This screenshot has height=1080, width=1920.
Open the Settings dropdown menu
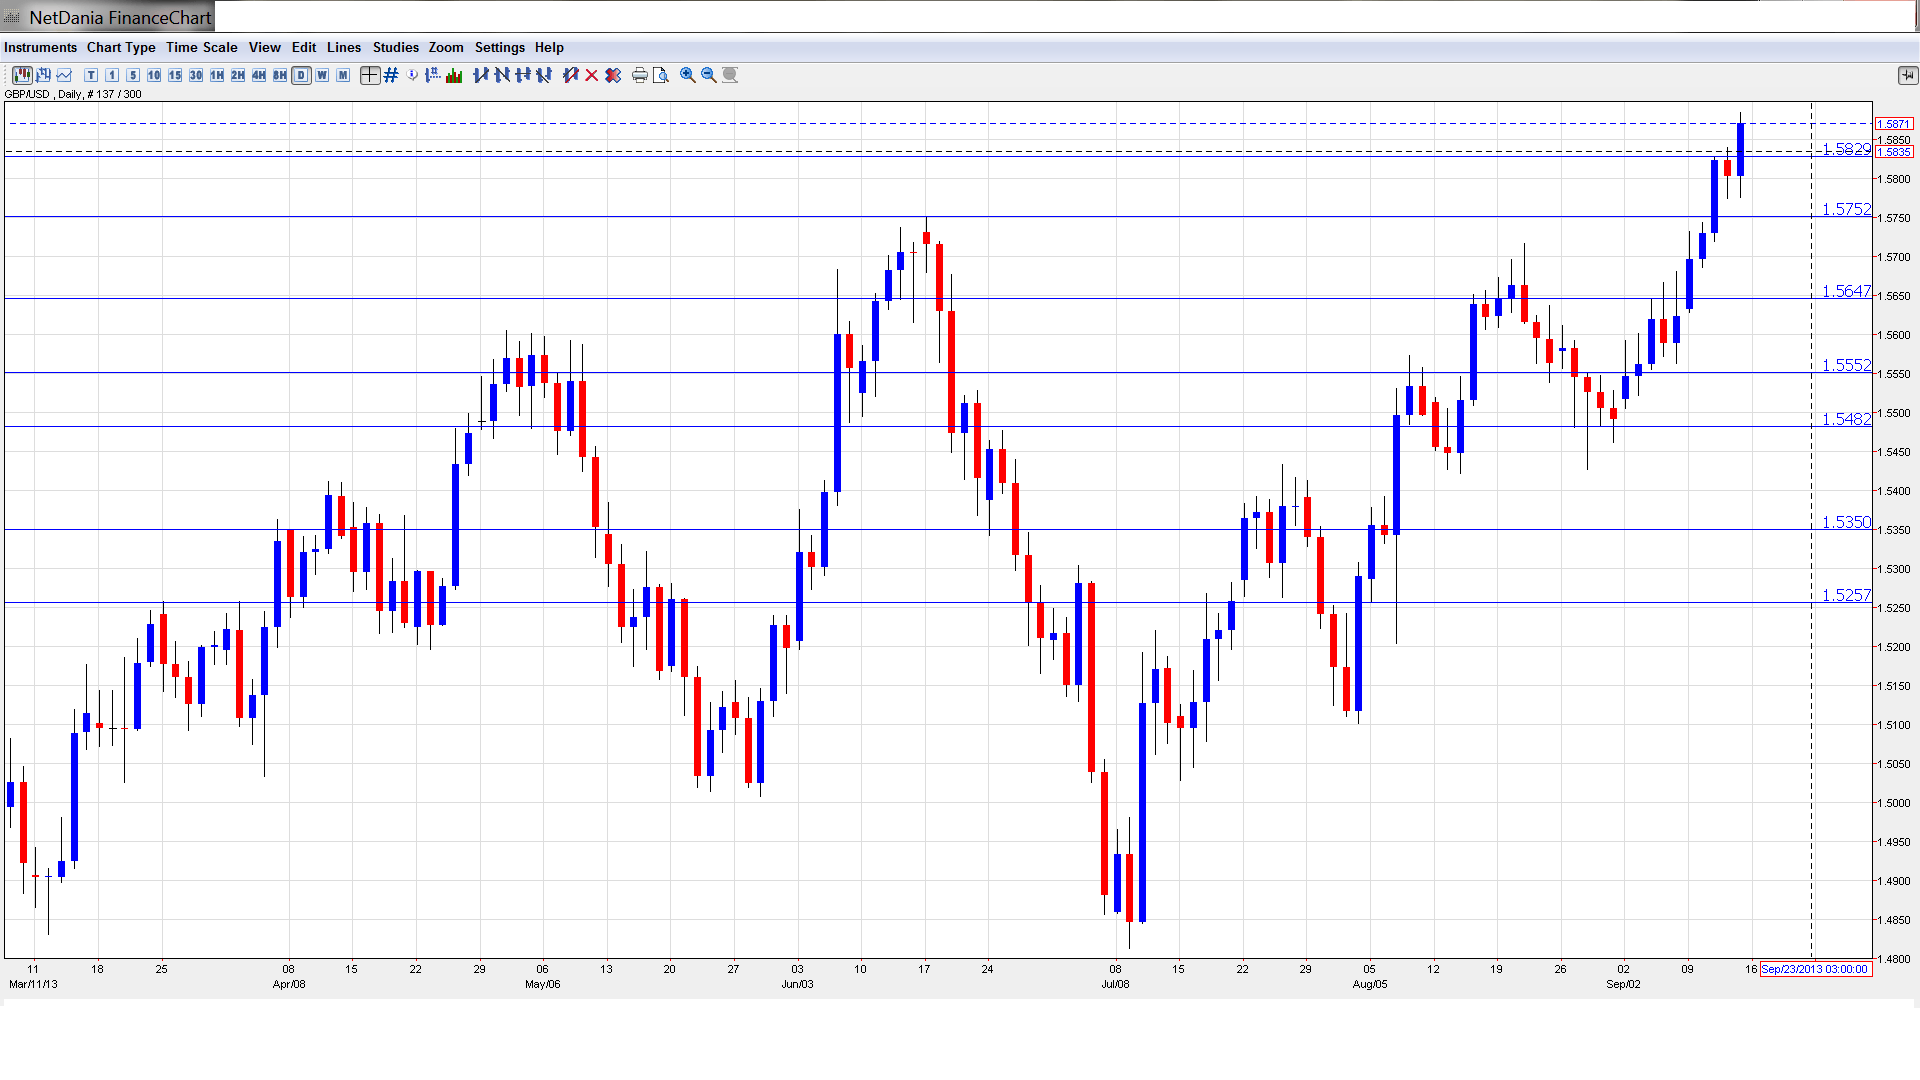[x=499, y=47]
